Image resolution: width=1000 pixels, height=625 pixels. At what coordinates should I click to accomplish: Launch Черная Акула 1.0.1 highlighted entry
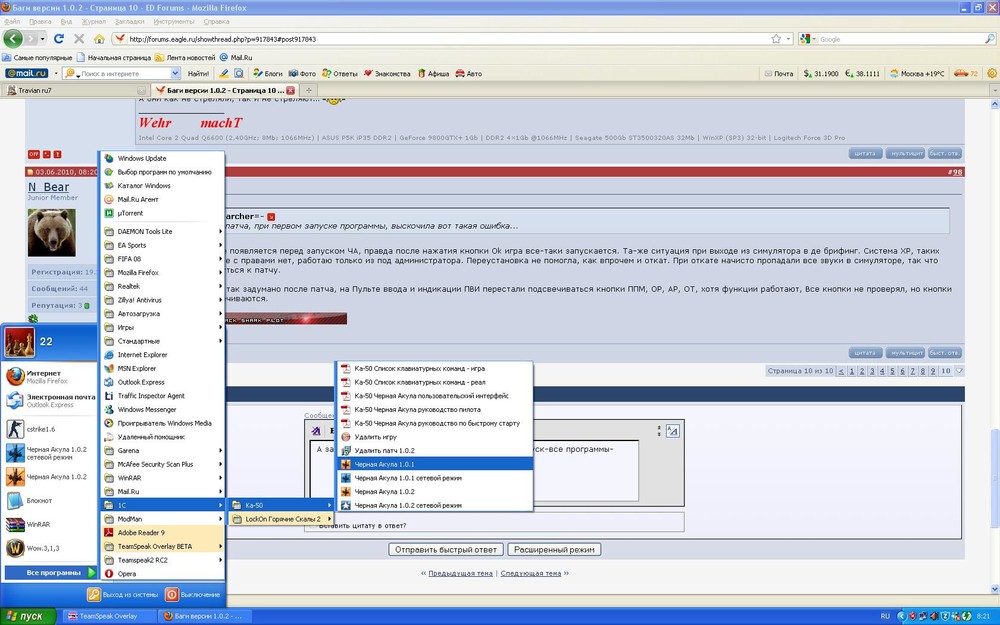click(x=435, y=464)
